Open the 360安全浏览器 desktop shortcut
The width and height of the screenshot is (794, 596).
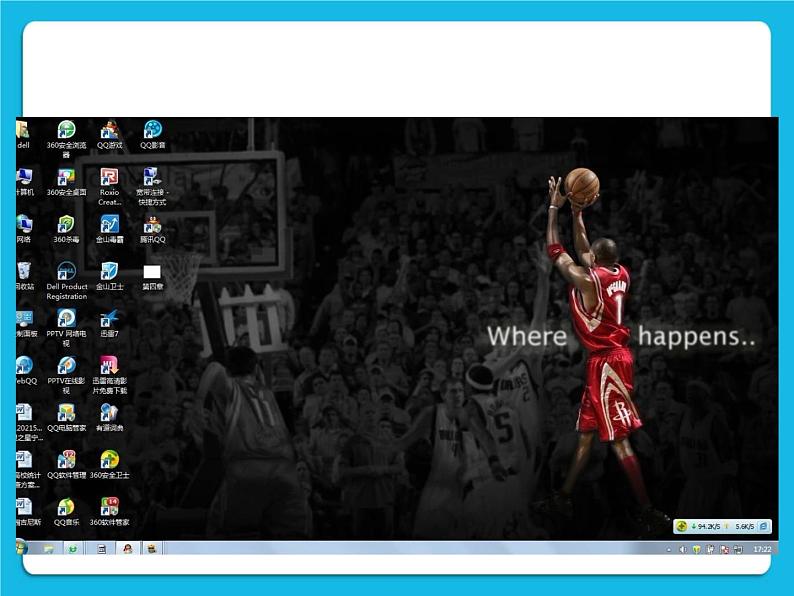click(x=66, y=131)
